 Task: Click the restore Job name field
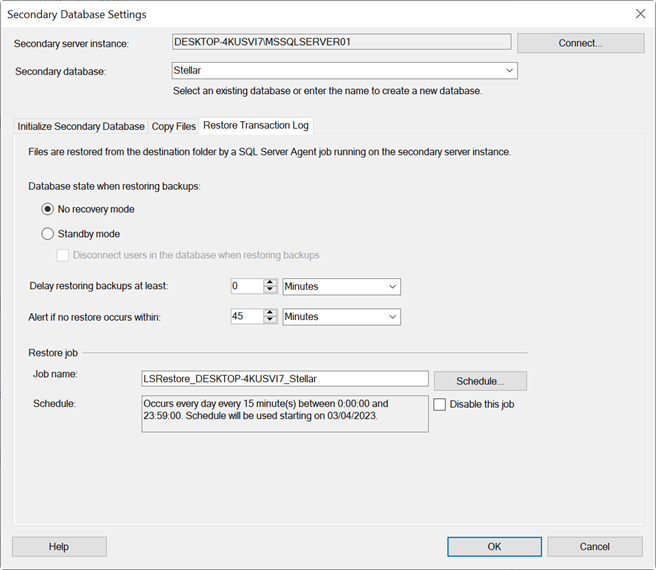(285, 379)
